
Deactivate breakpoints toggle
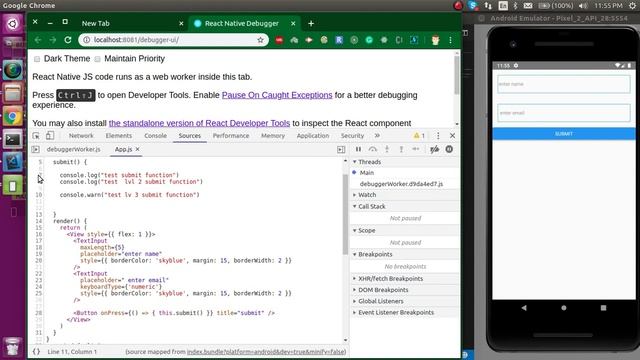[x=435, y=149]
